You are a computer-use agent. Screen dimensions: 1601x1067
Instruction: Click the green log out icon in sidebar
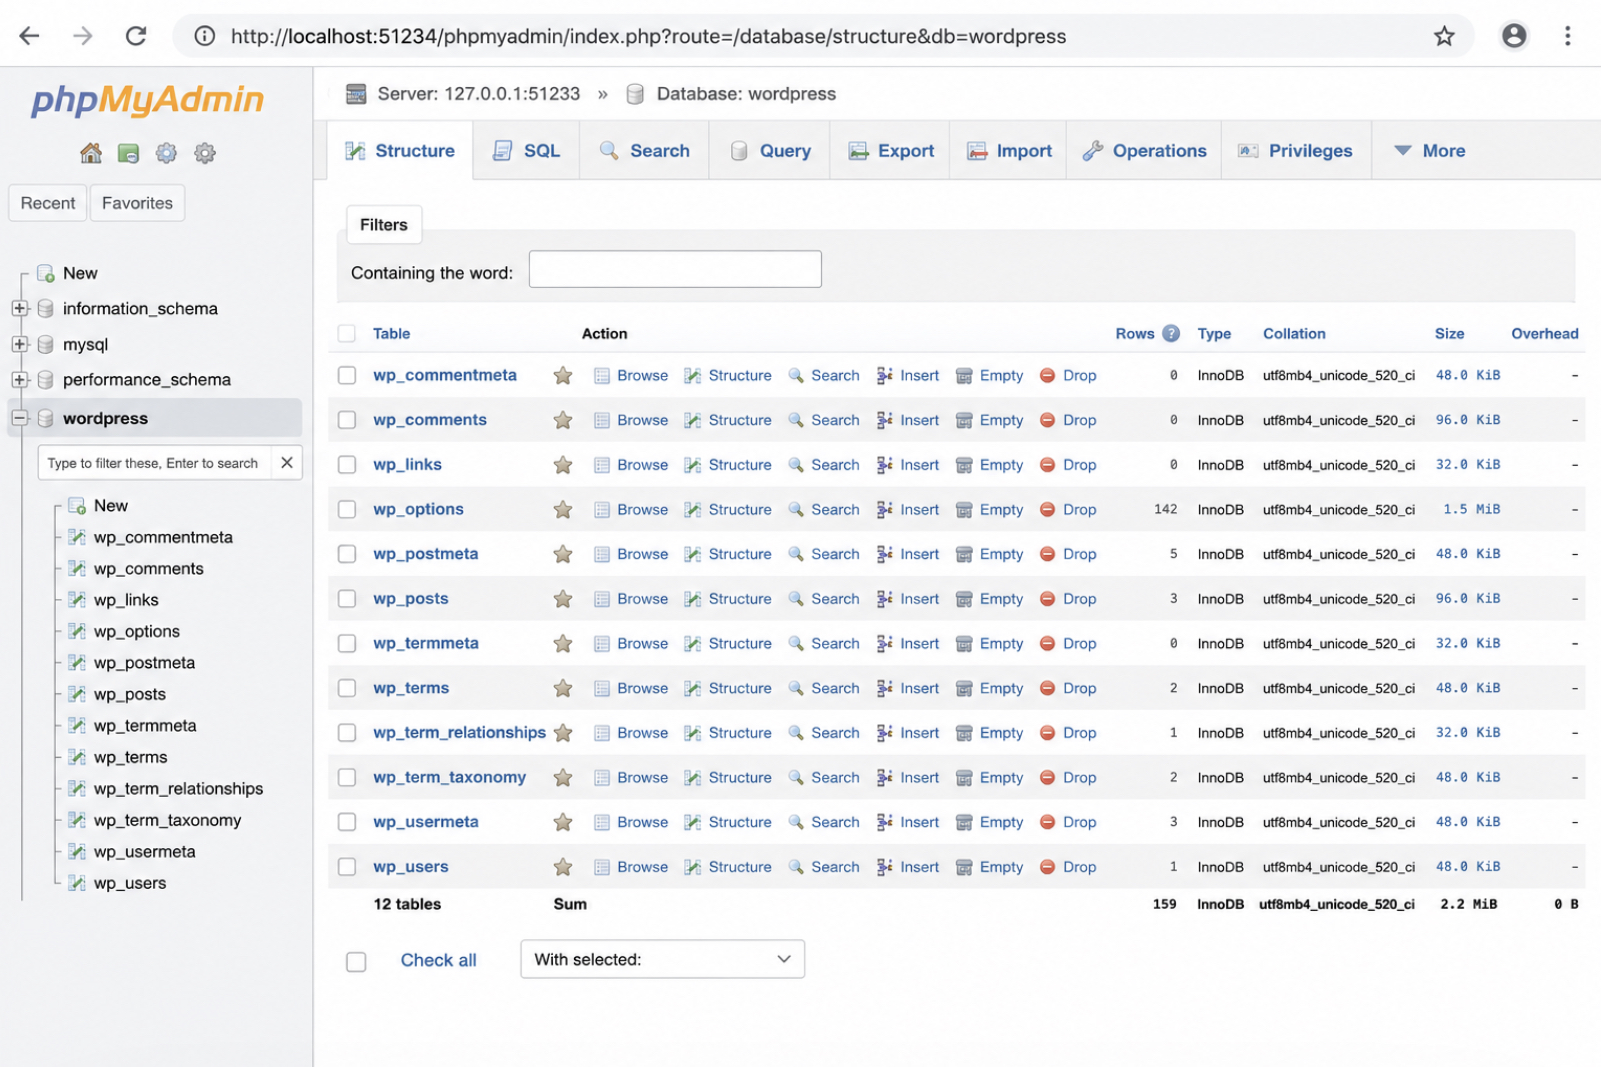[128, 153]
